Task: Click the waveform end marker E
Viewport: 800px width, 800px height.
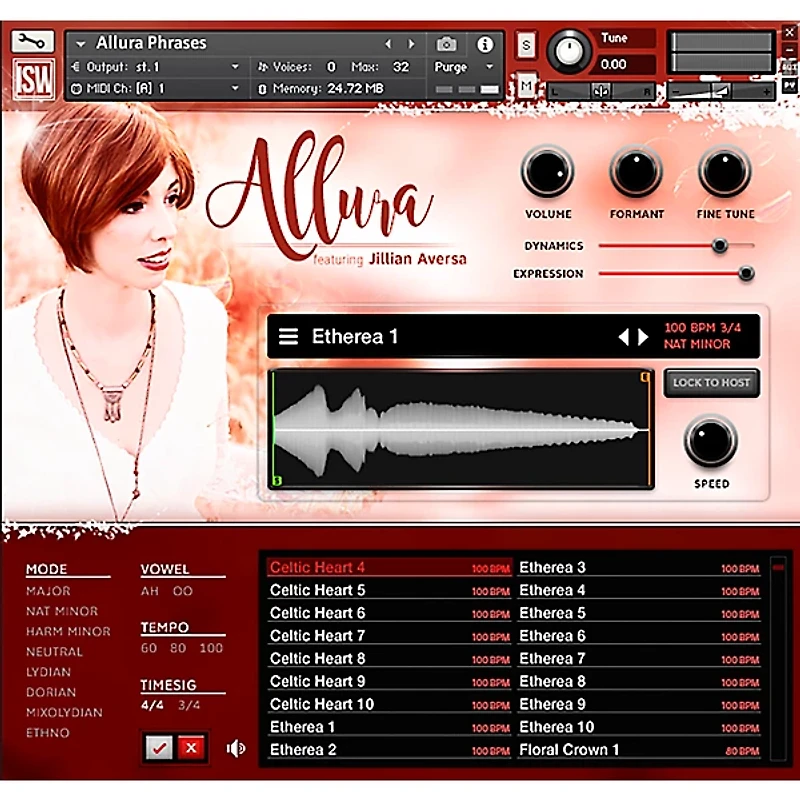Action: (x=645, y=377)
